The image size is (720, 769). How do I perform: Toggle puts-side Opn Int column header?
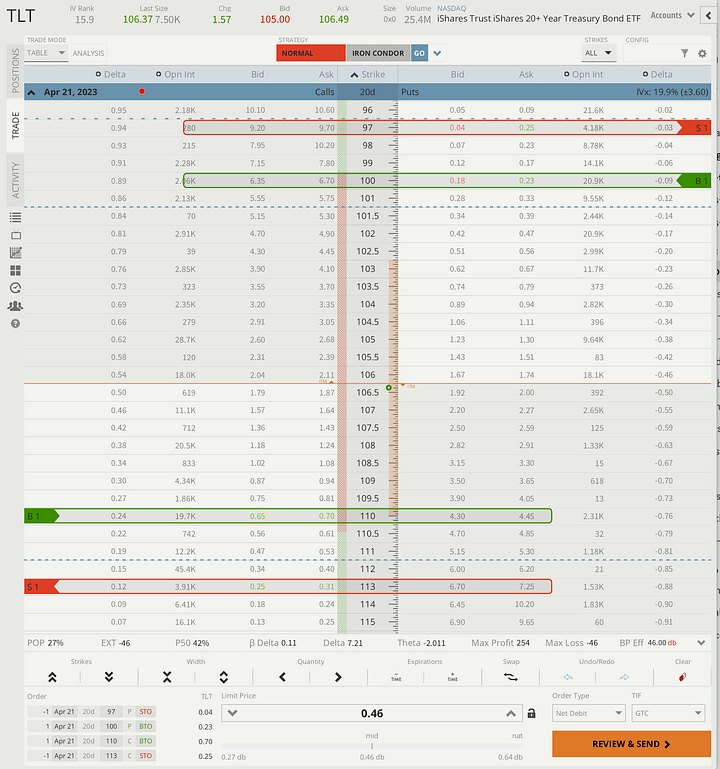pyautogui.click(x=583, y=74)
